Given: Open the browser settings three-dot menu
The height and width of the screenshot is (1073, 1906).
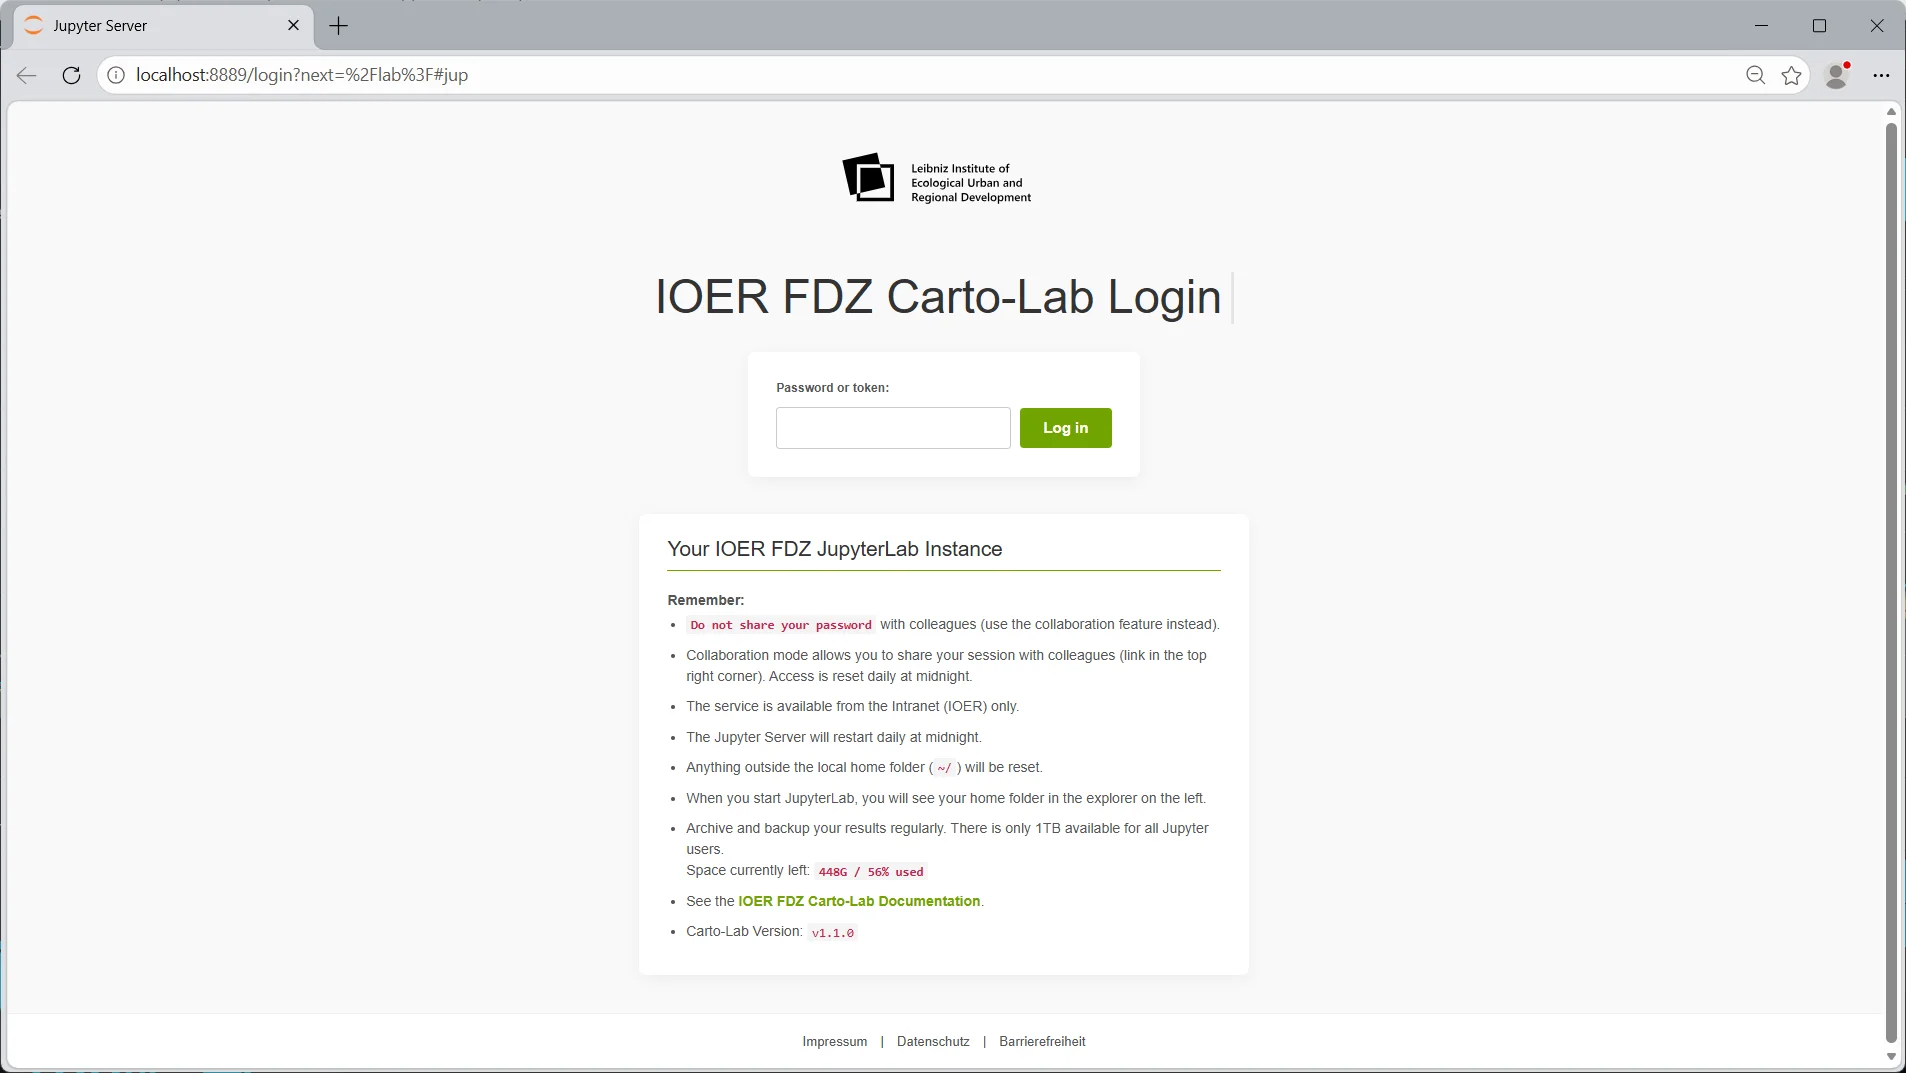Looking at the screenshot, I should point(1881,75).
